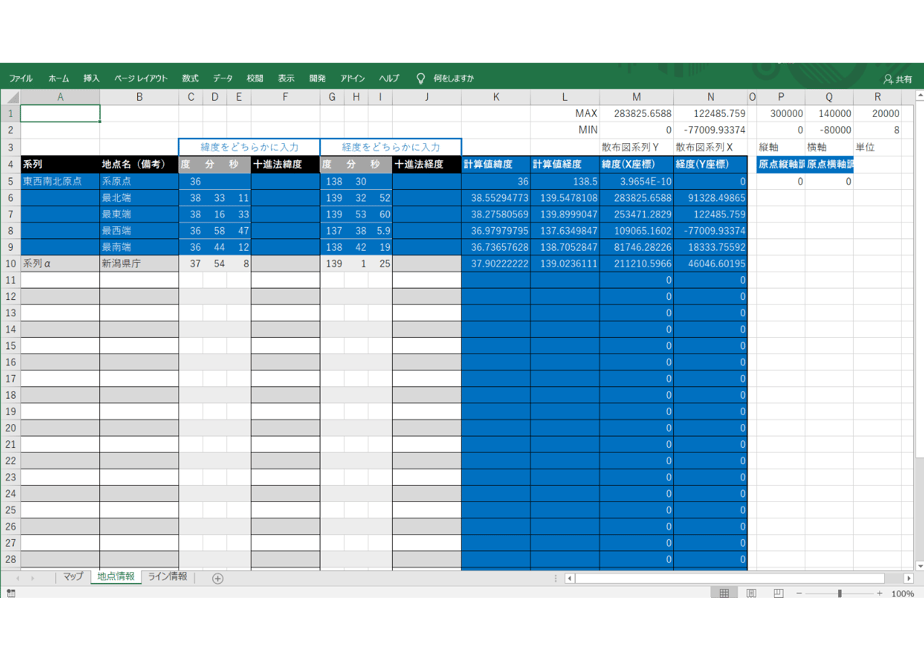Switch to the ライン情報 sheet tab
The image size is (924, 660).
(x=167, y=576)
